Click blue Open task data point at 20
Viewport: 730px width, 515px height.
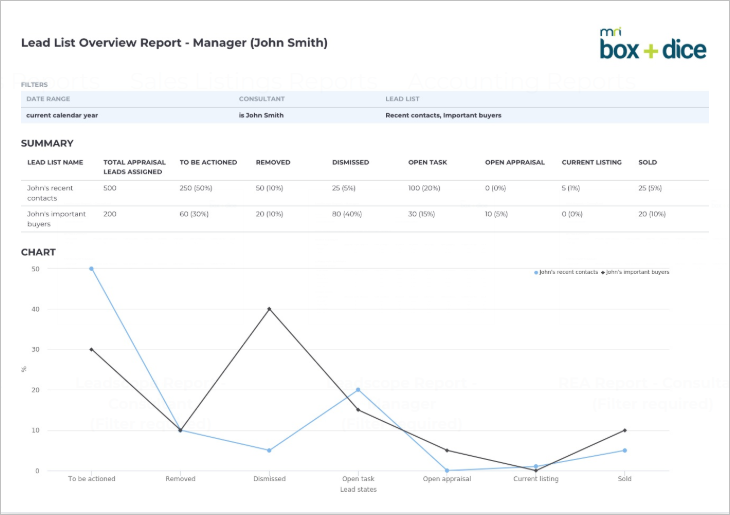(x=358, y=390)
